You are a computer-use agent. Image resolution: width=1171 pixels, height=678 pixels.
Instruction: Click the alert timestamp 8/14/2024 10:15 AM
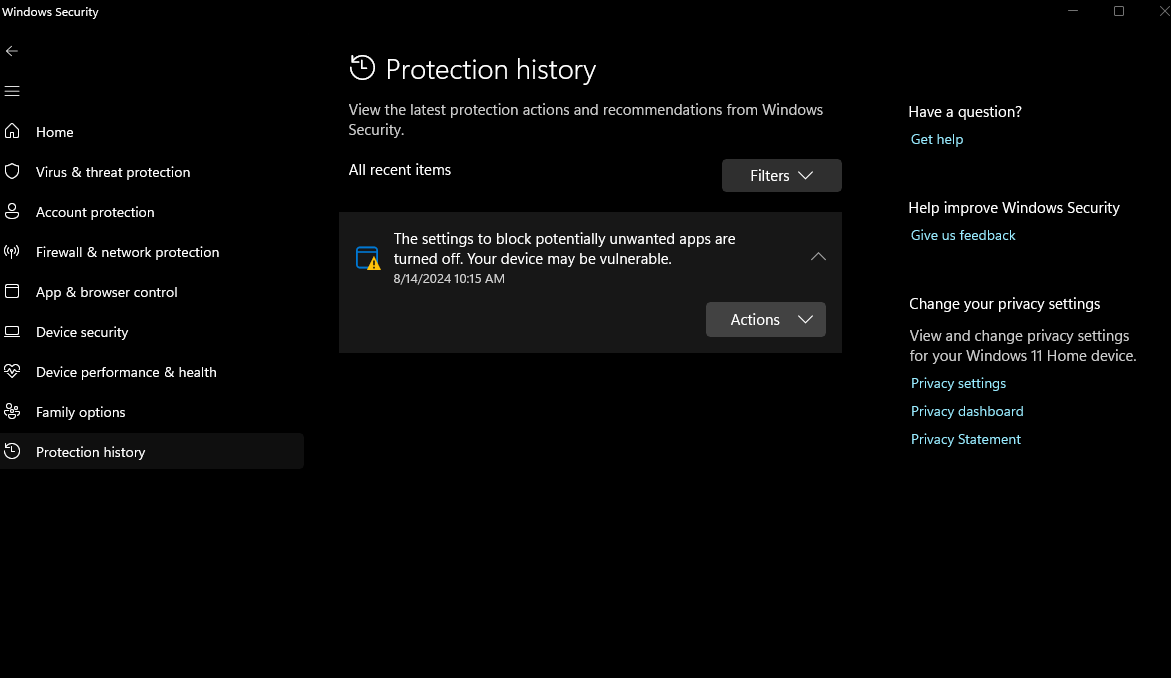tap(449, 279)
